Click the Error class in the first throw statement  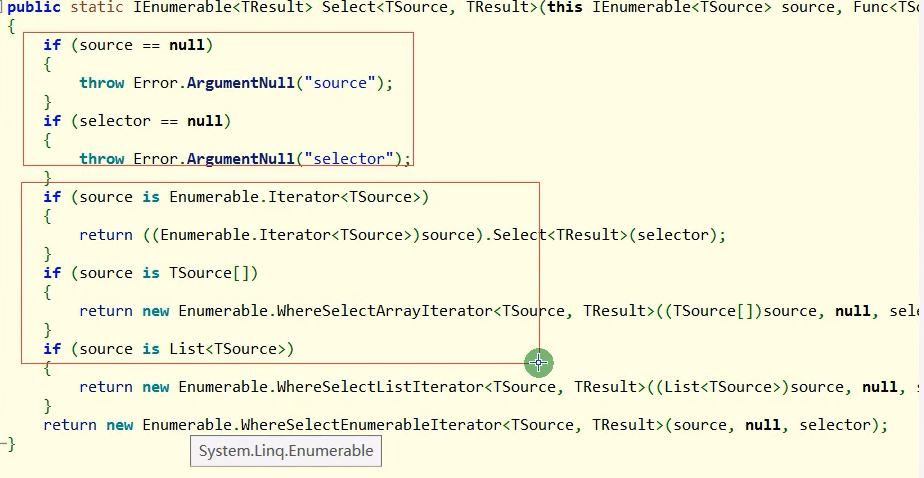[x=156, y=83]
